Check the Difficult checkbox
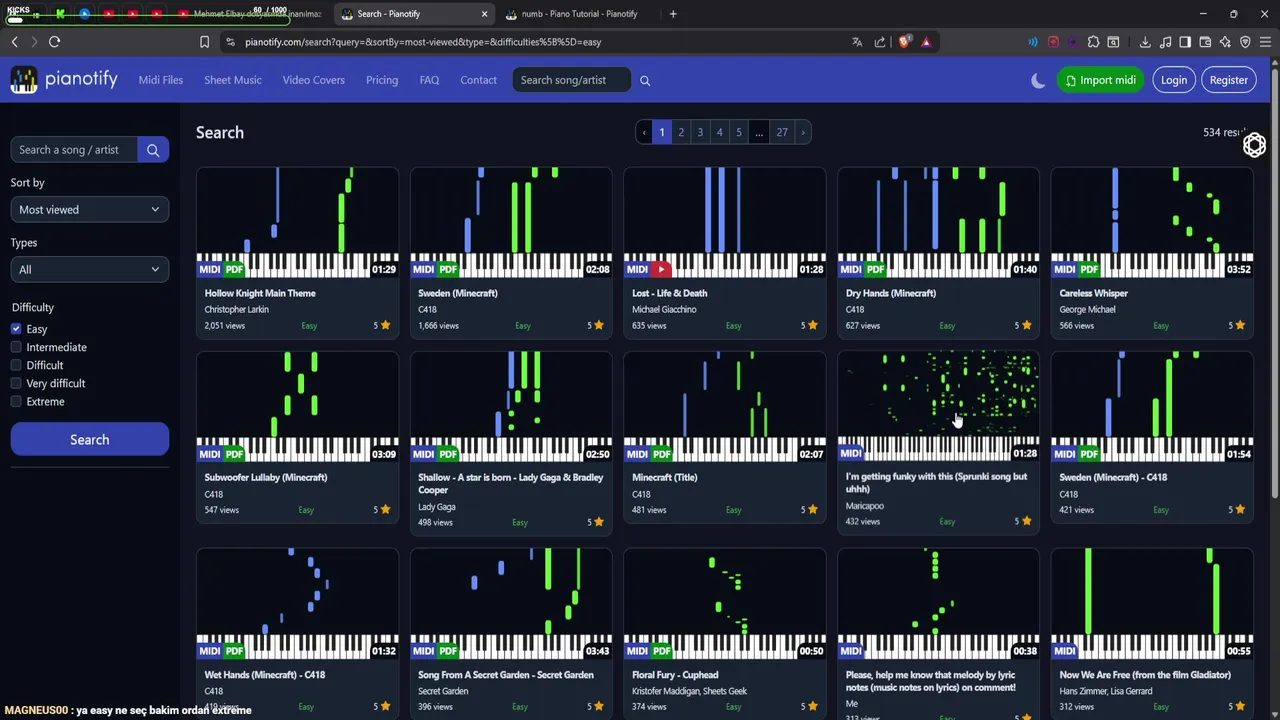Image resolution: width=1280 pixels, height=720 pixels. (x=16, y=365)
